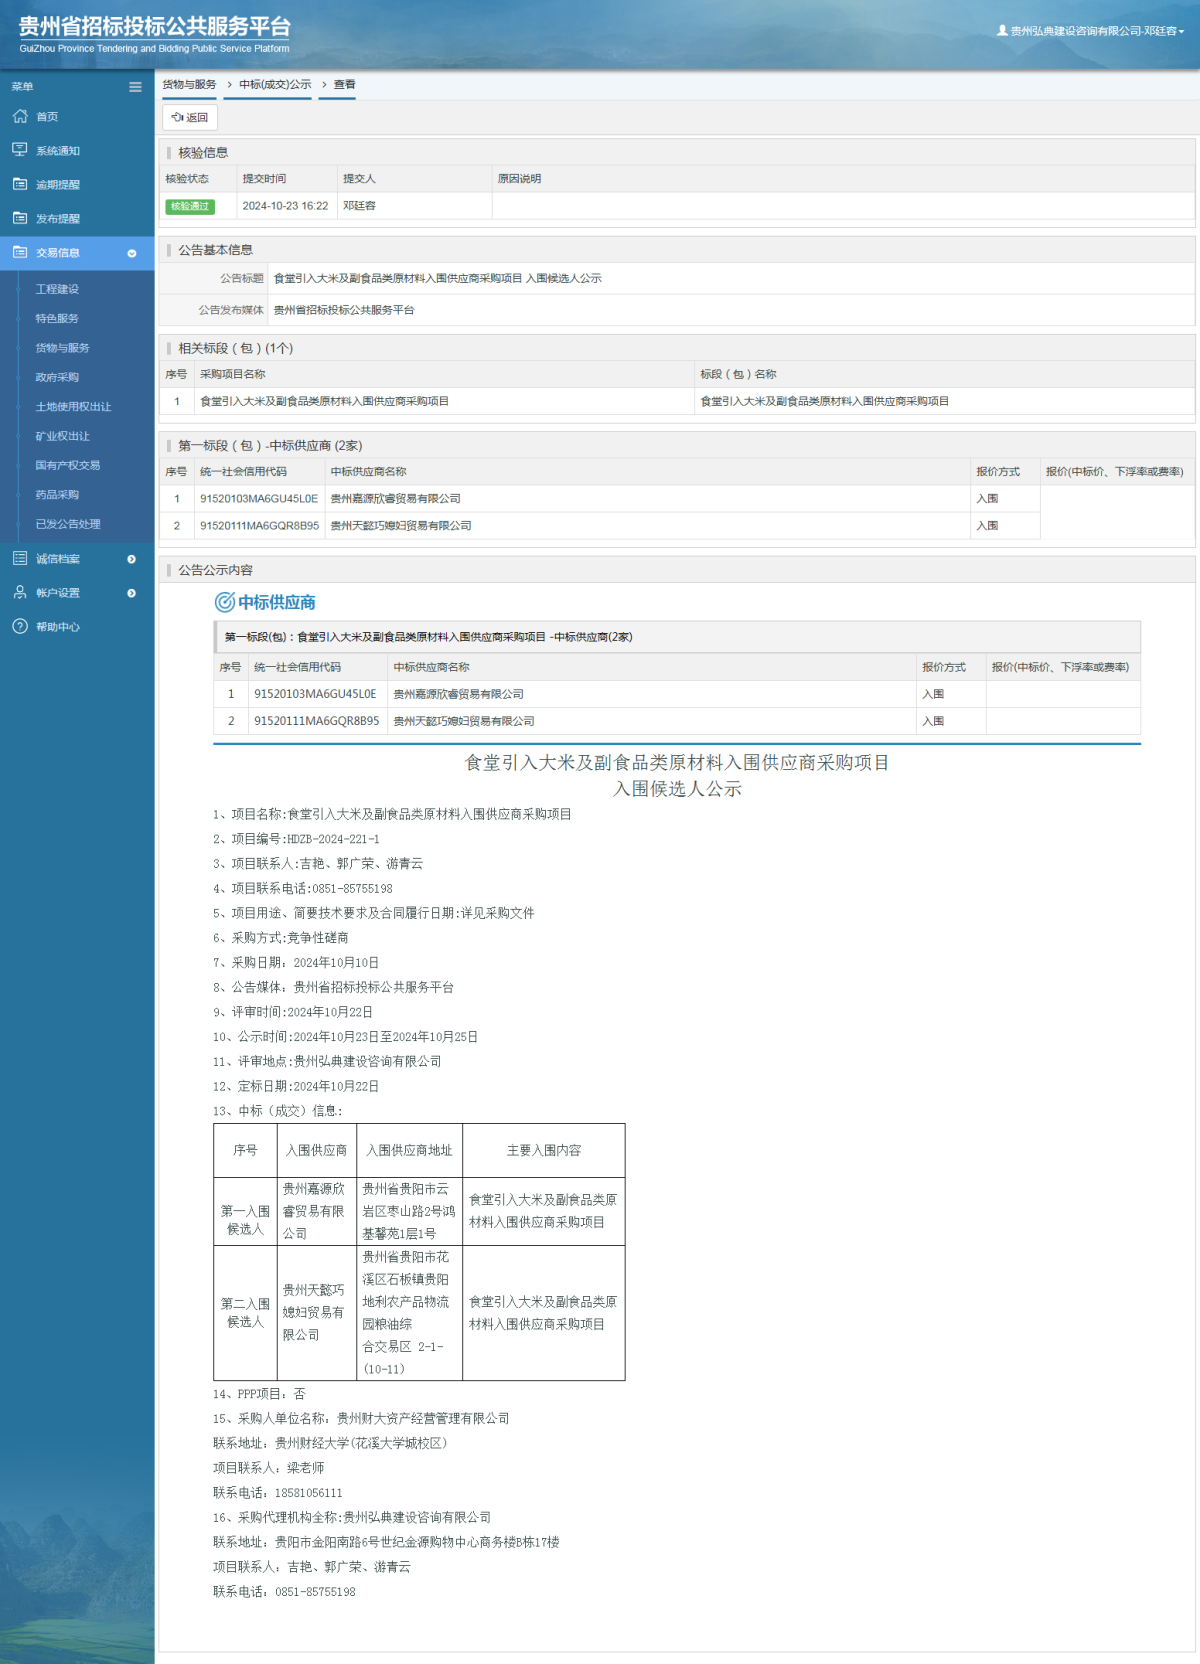Click 公告发布媒体 value 贵州省招标投标公共服务平台
Image resolution: width=1200 pixels, height=1664 pixels.
tap(344, 310)
